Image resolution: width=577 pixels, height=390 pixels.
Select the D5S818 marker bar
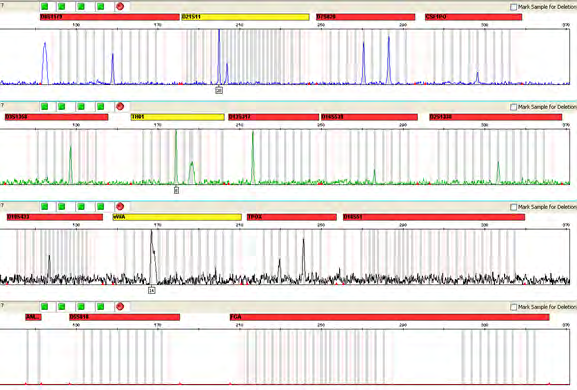[124, 317]
